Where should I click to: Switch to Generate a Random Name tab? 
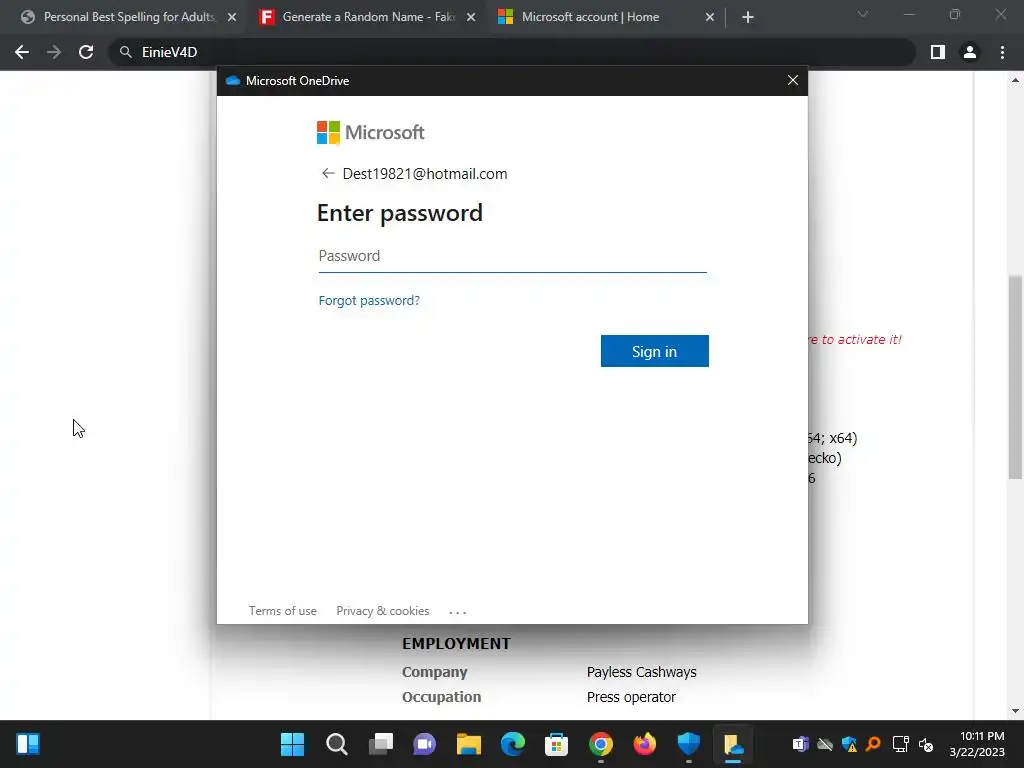pos(368,17)
